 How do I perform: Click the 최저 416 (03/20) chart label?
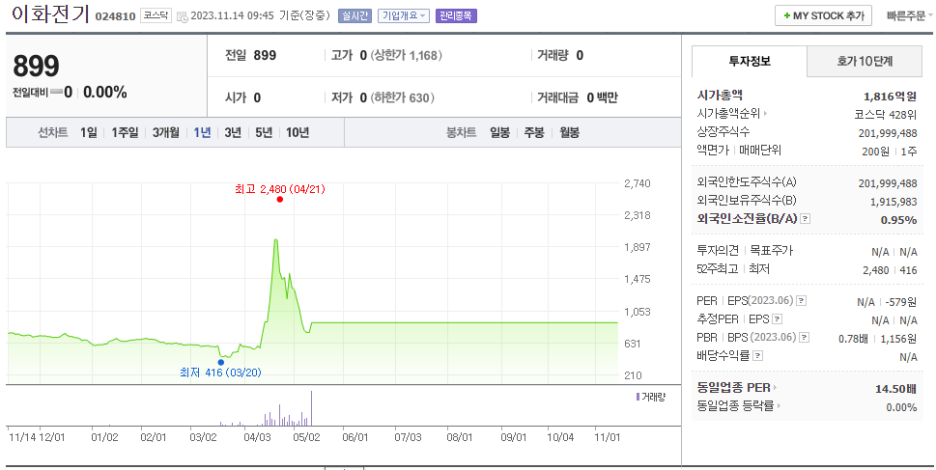221,373
